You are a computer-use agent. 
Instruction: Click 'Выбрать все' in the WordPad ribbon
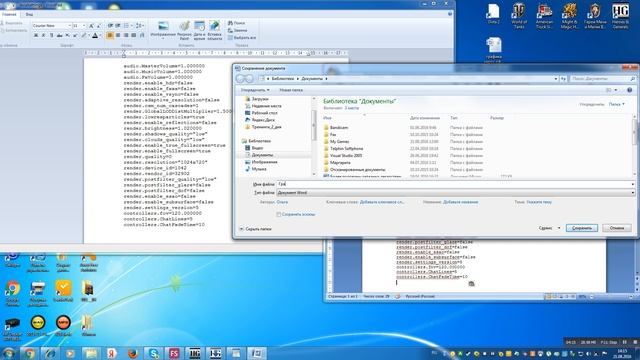coord(242,38)
